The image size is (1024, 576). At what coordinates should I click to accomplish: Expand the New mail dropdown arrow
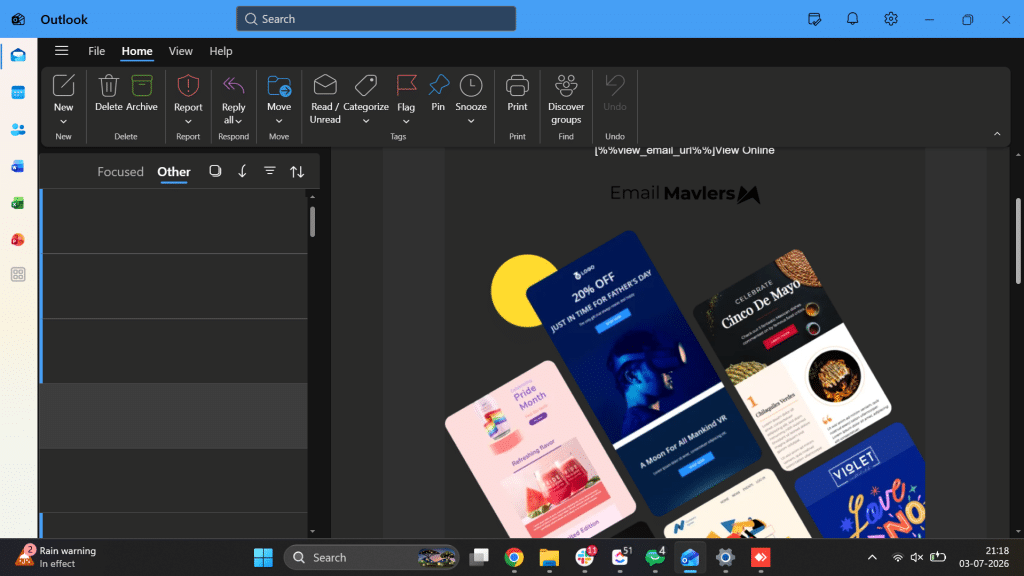pos(63,122)
